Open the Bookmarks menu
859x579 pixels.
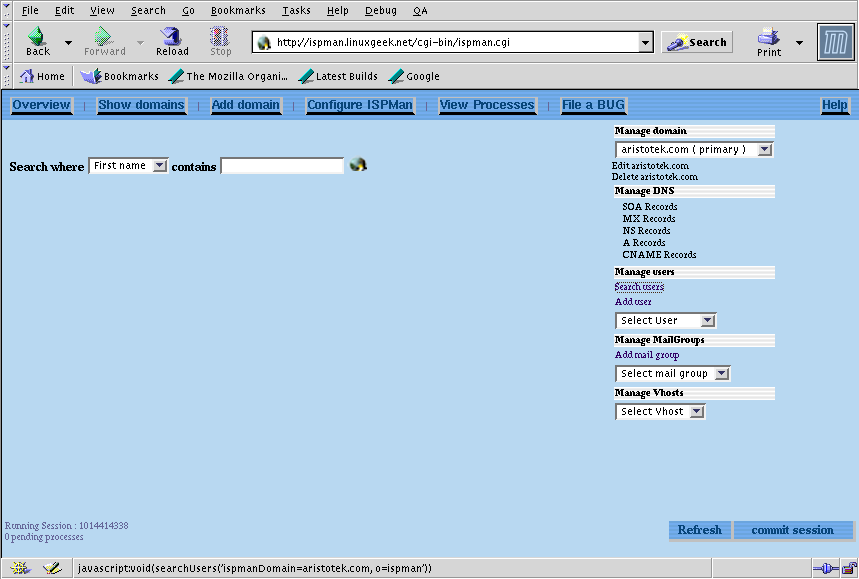238,10
